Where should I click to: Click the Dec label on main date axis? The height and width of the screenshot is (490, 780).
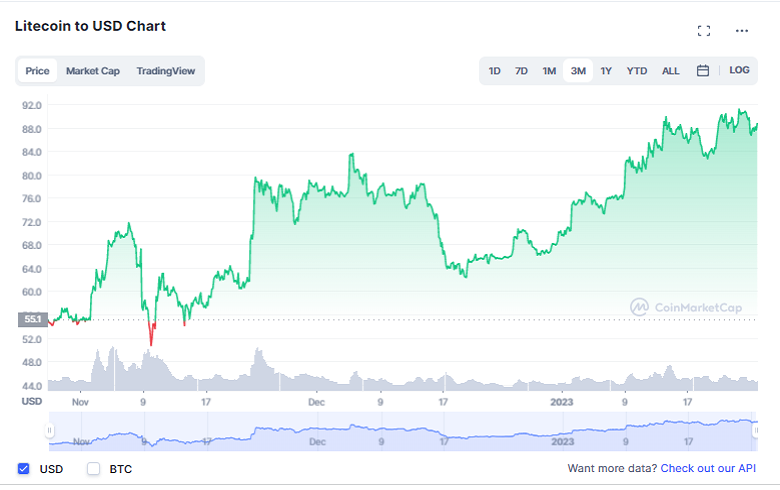(x=316, y=402)
